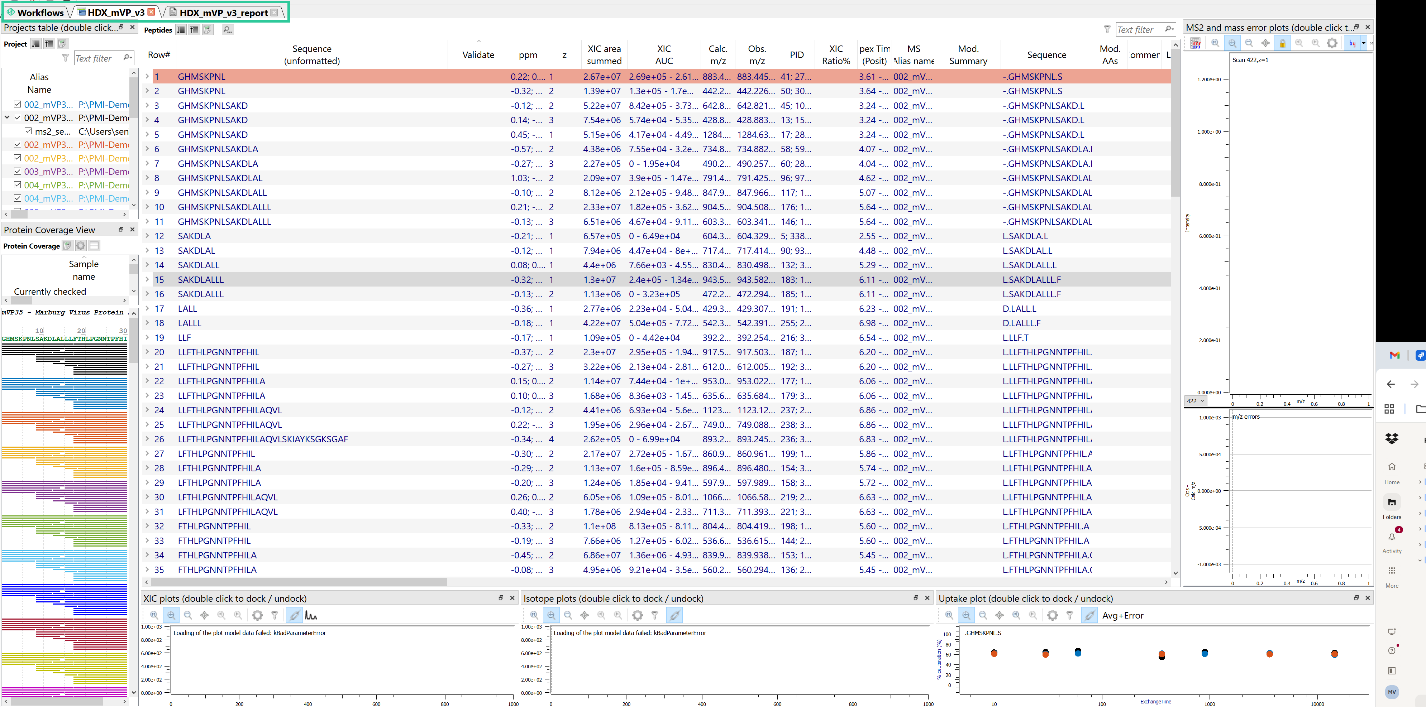This screenshot has width=1426, height=707.
Task: Click the funnel filter icon in Projects table
Action: [x=65, y=58]
